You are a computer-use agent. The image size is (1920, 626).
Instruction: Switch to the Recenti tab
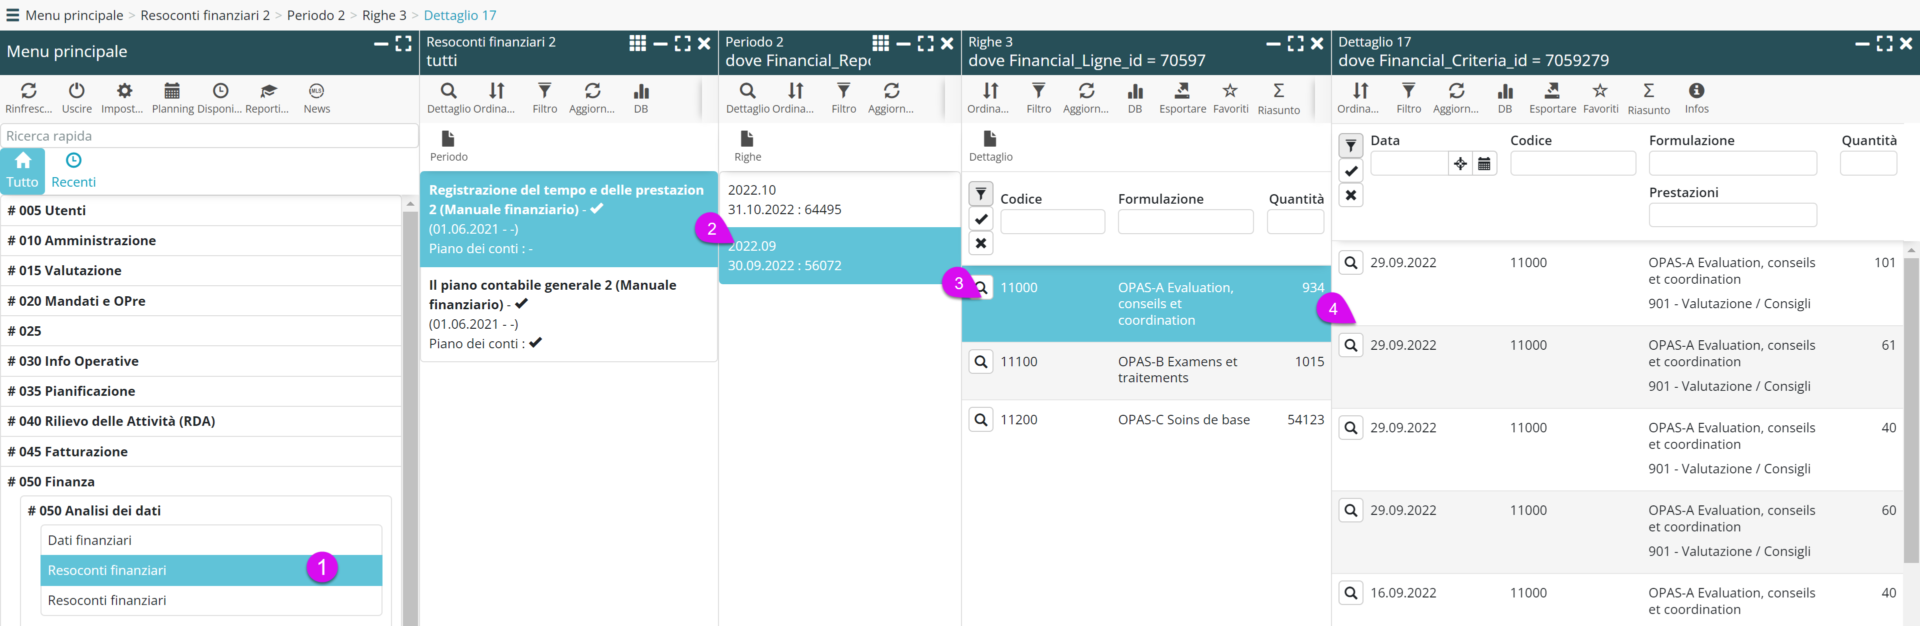click(73, 170)
